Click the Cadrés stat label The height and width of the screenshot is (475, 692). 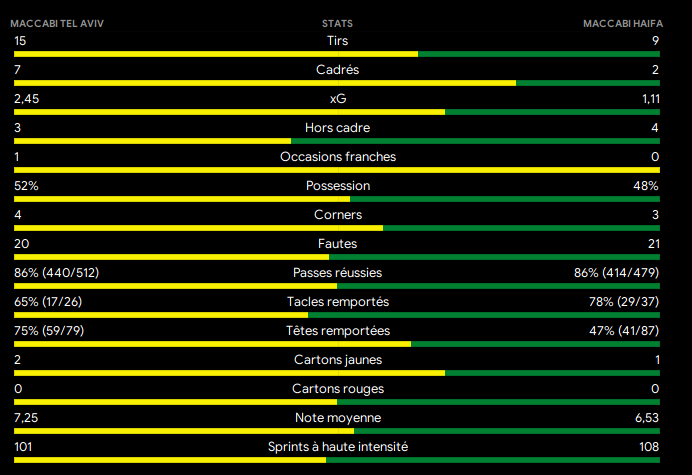click(x=337, y=70)
